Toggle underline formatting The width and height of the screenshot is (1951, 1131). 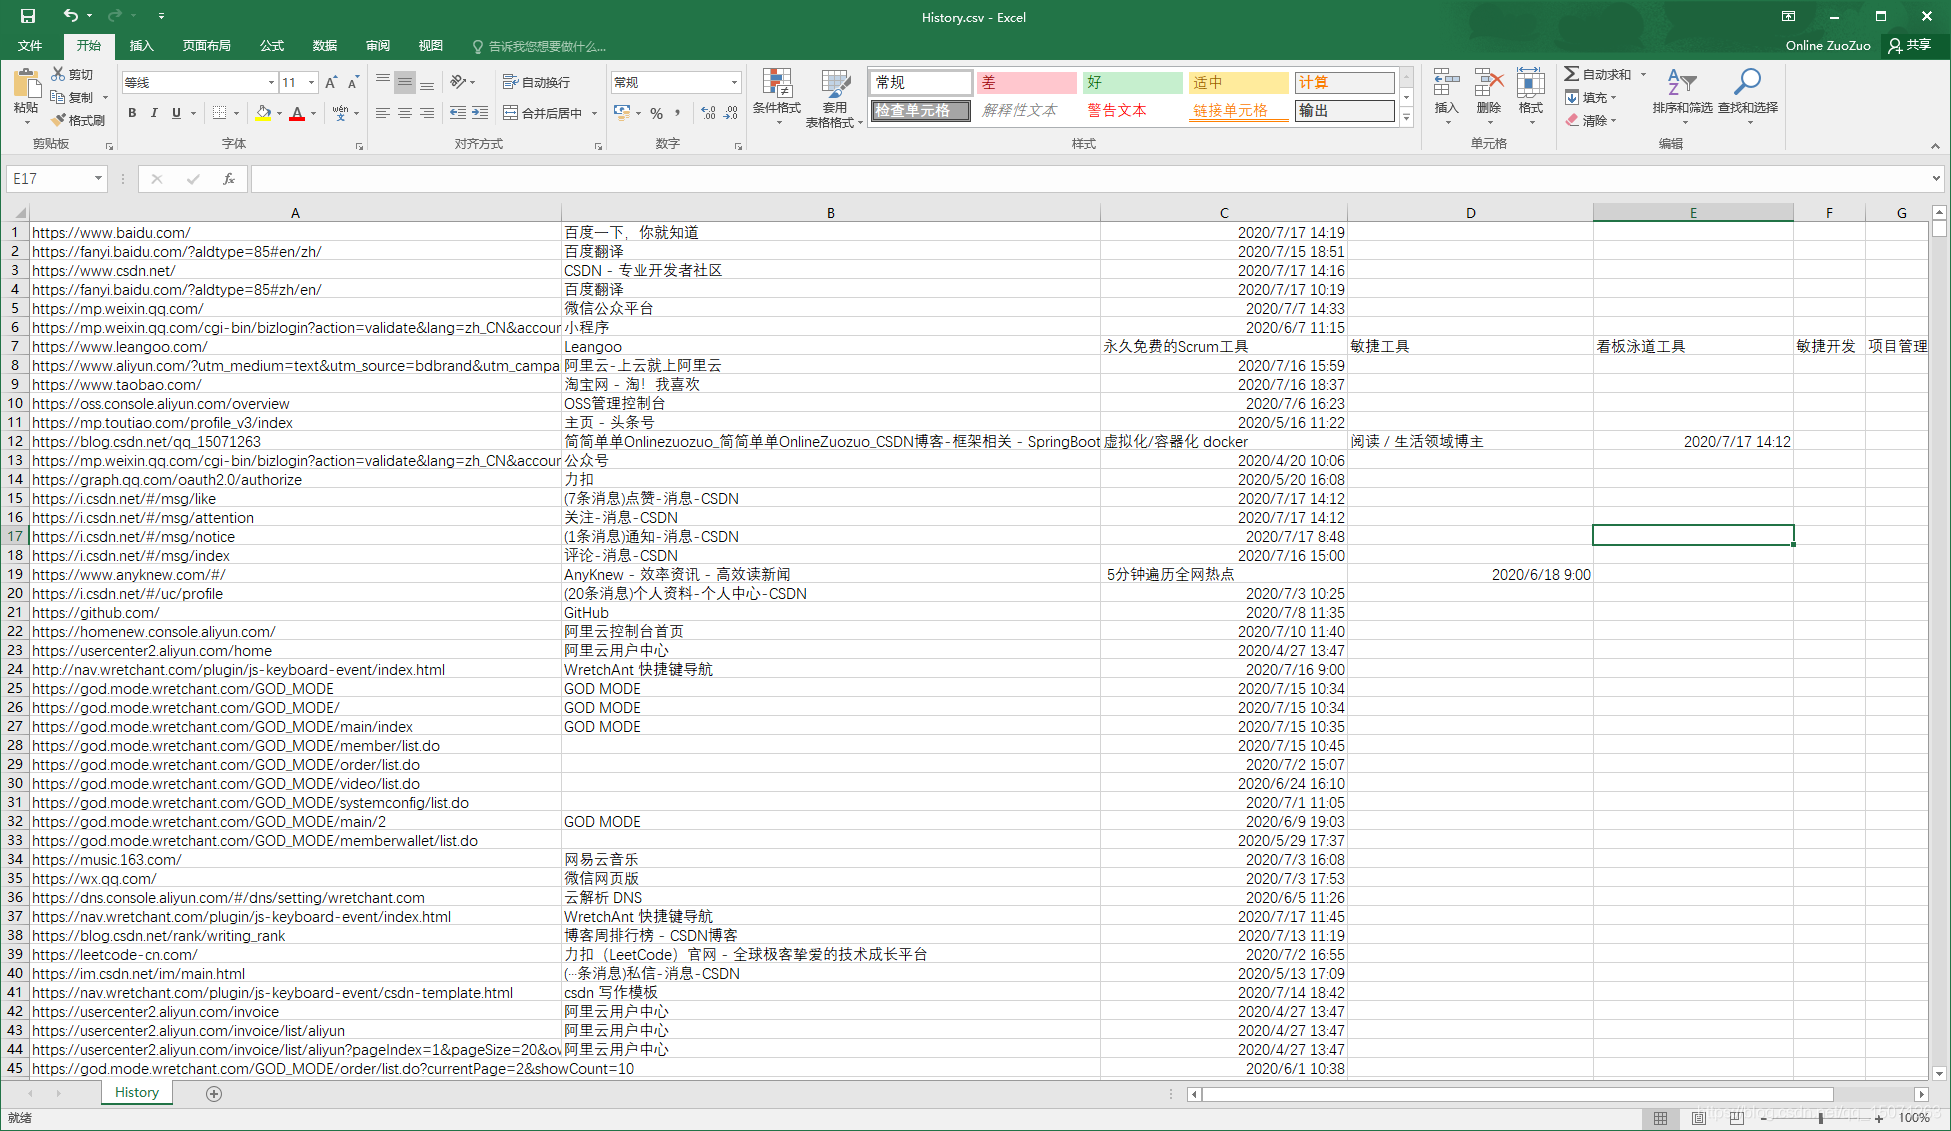(176, 113)
